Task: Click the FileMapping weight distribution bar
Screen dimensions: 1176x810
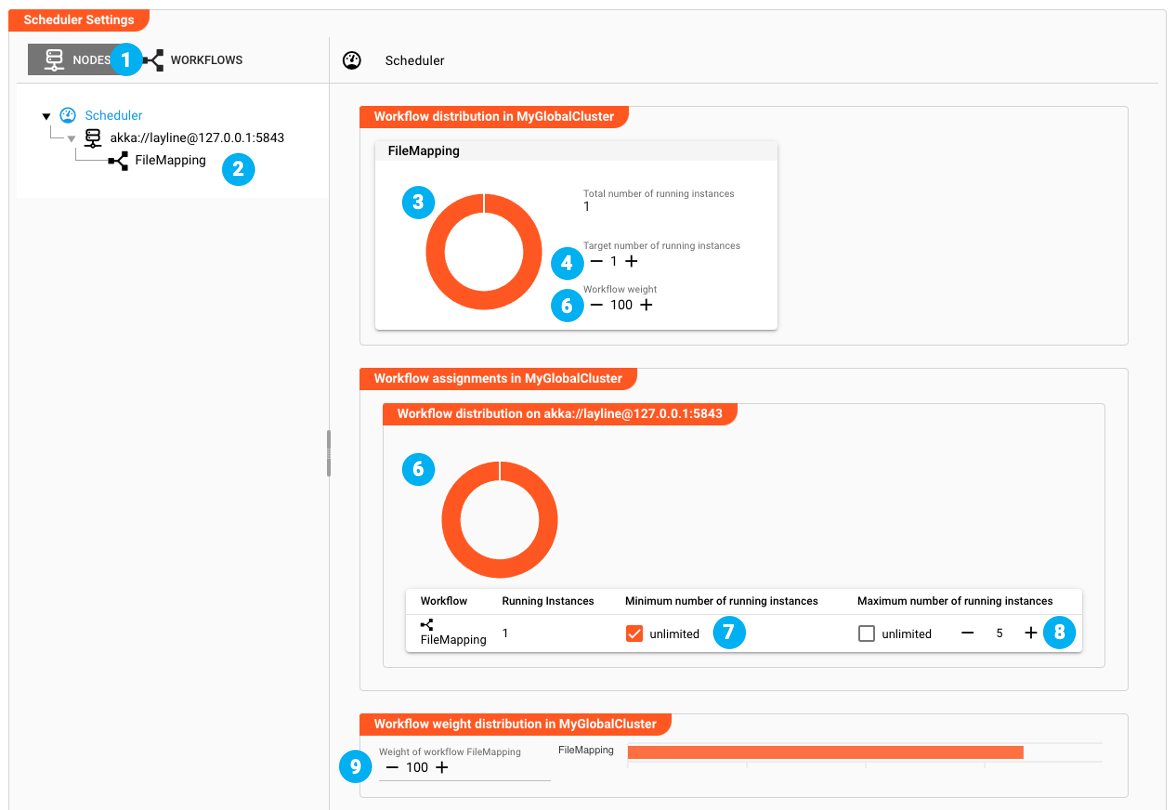Action: click(x=825, y=752)
